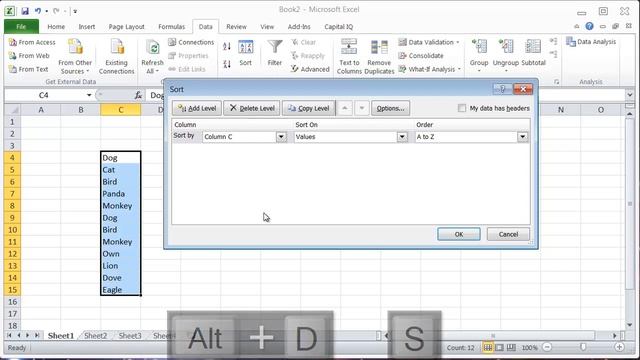Image resolution: width=640 pixels, height=360 pixels.
Task: Open the Order A to Z dropdown
Action: tap(522, 137)
